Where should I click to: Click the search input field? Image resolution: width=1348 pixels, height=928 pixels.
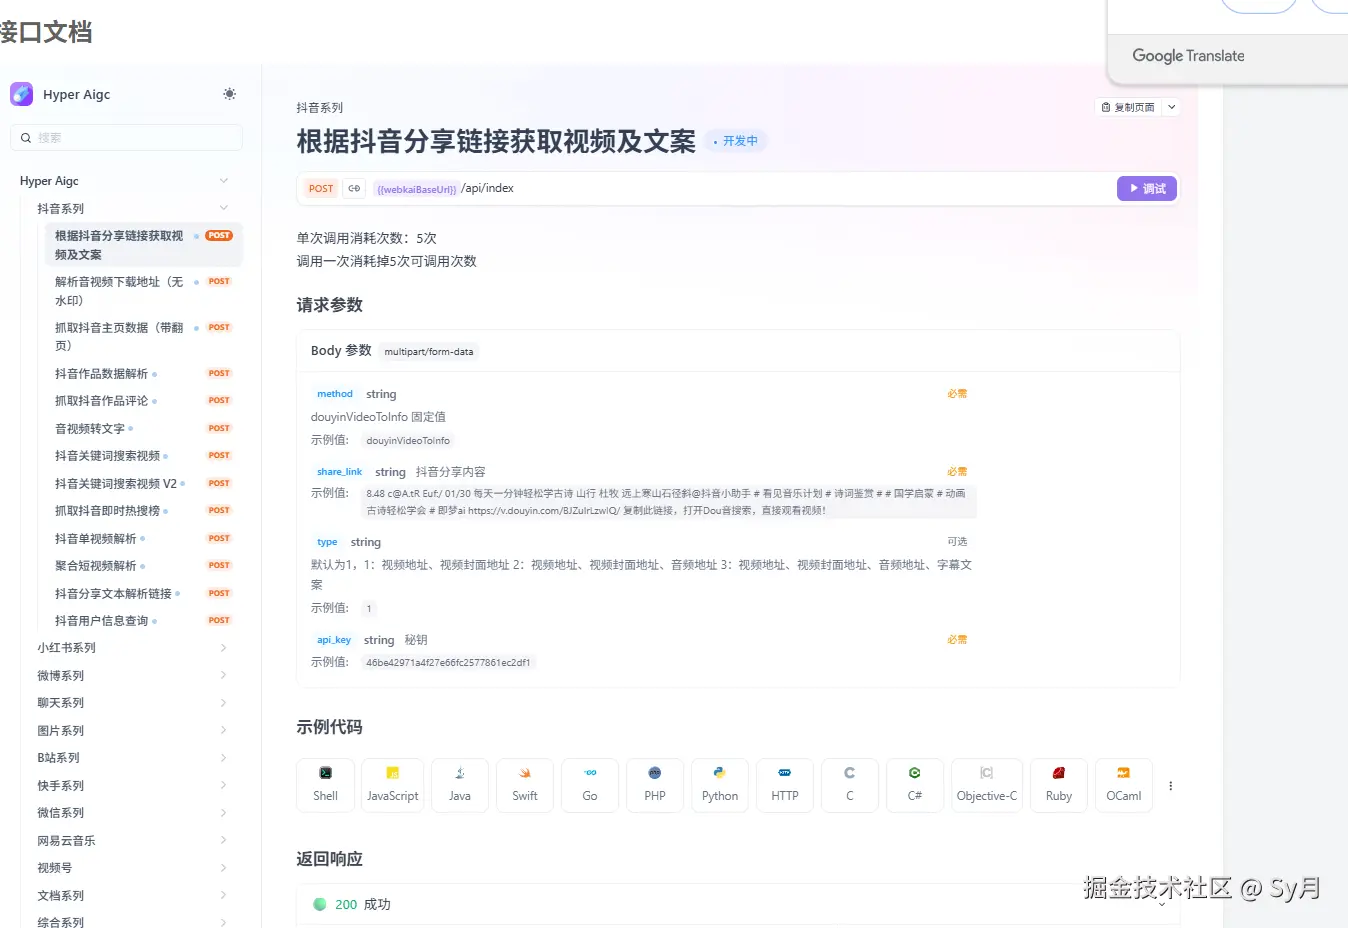126,138
